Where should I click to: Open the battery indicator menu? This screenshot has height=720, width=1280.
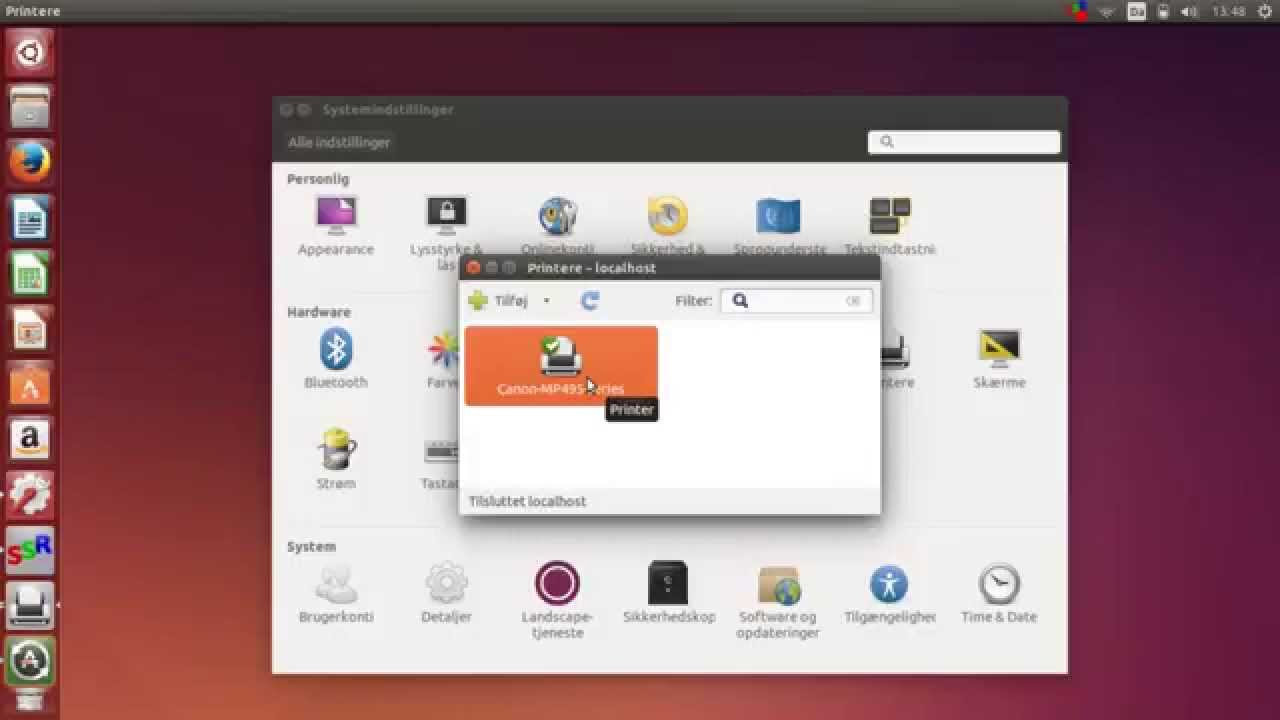[x=1163, y=11]
